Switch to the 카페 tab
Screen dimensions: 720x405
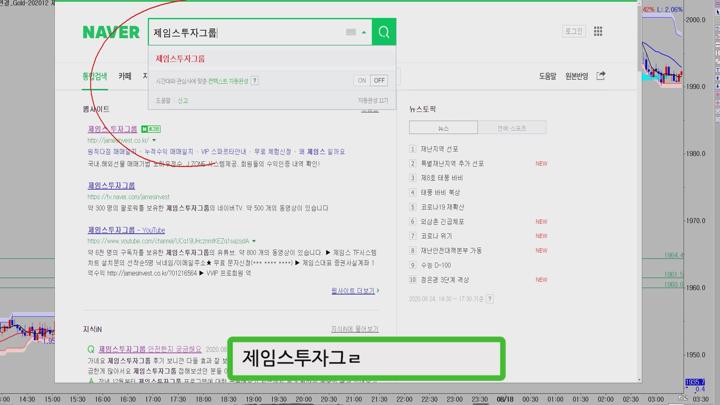point(125,76)
